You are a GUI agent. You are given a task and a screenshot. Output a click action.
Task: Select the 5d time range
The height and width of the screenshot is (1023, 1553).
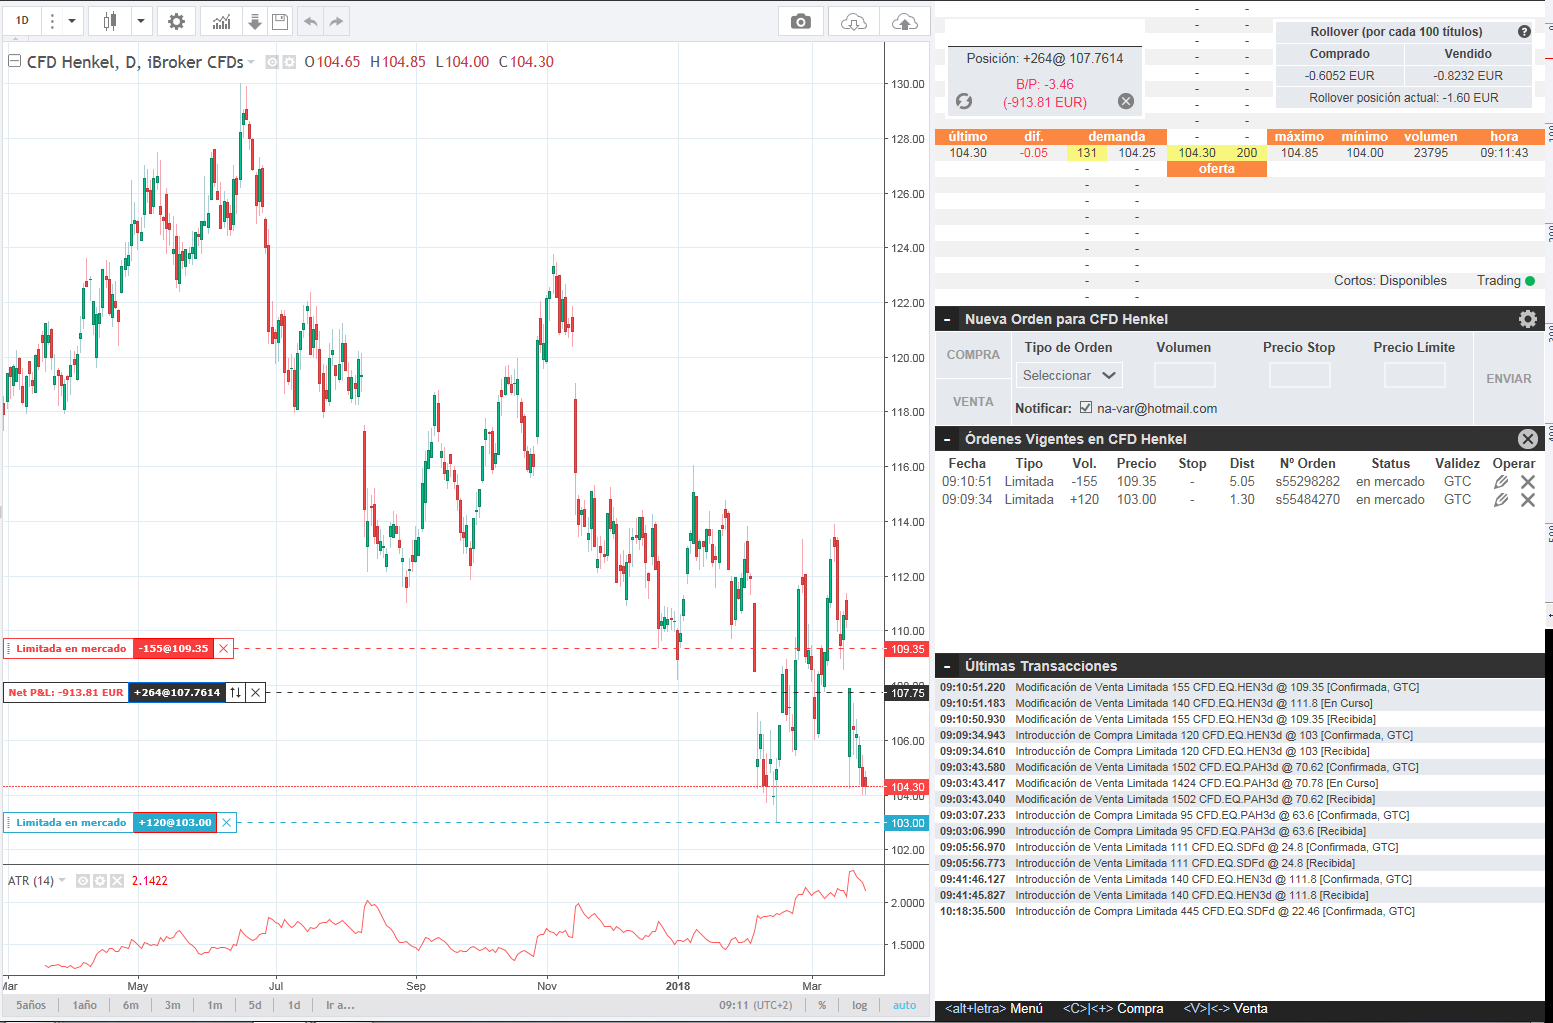pyautogui.click(x=255, y=1005)
